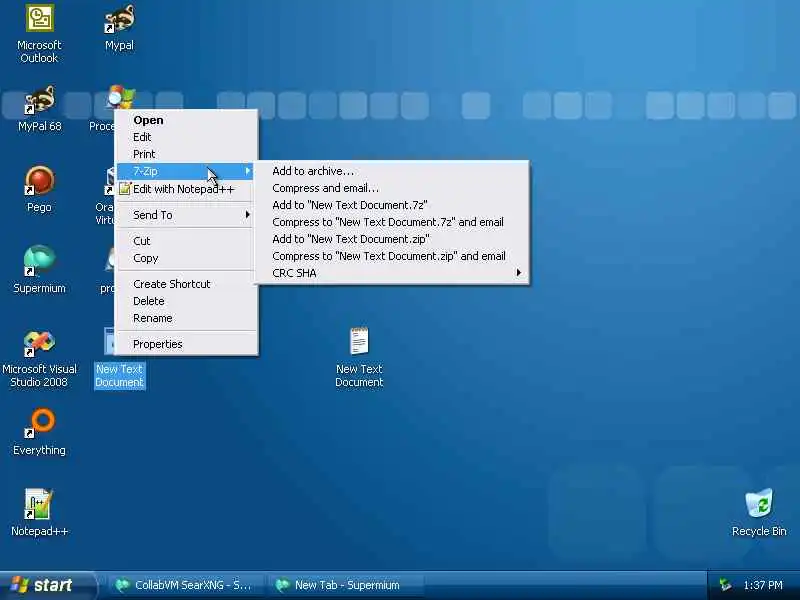Choose Open in the context menu

pos(187,120)
